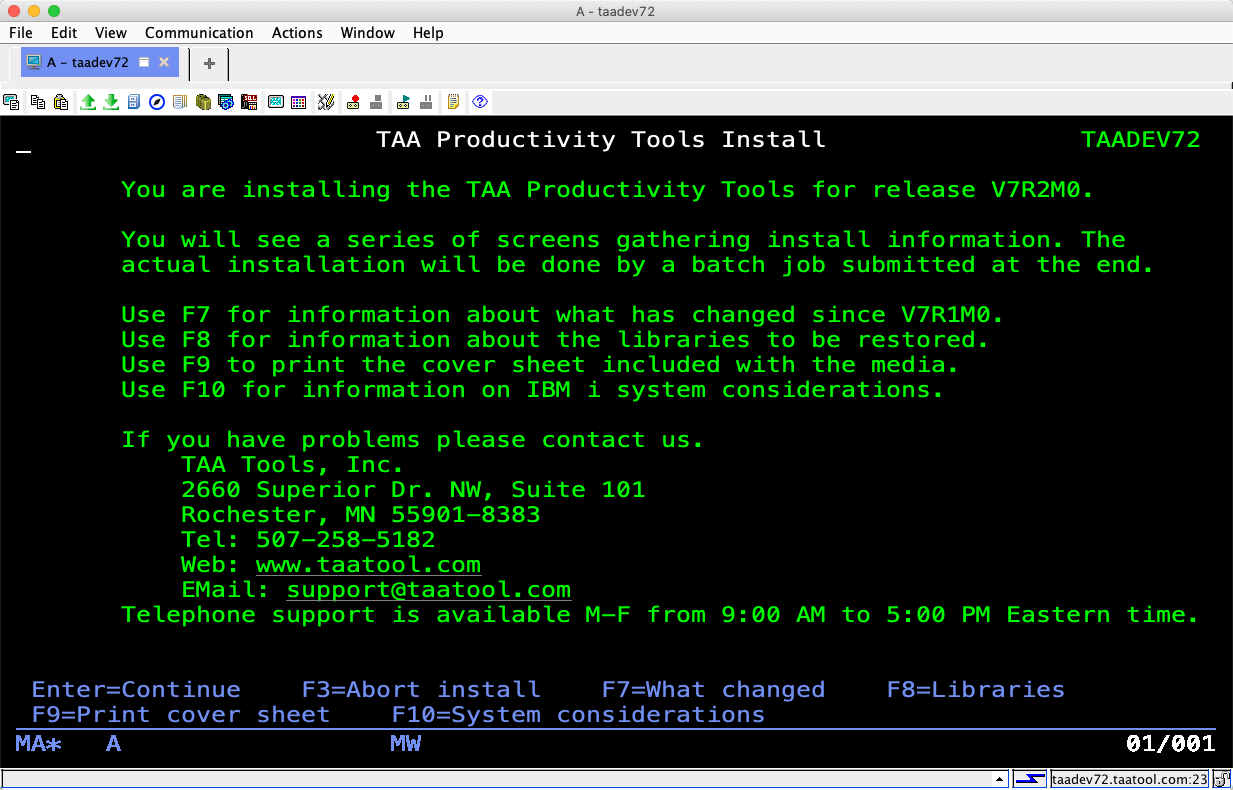1233x790 pixels.
Task: Click "If you have problems please contact us."
Action: 413,440
